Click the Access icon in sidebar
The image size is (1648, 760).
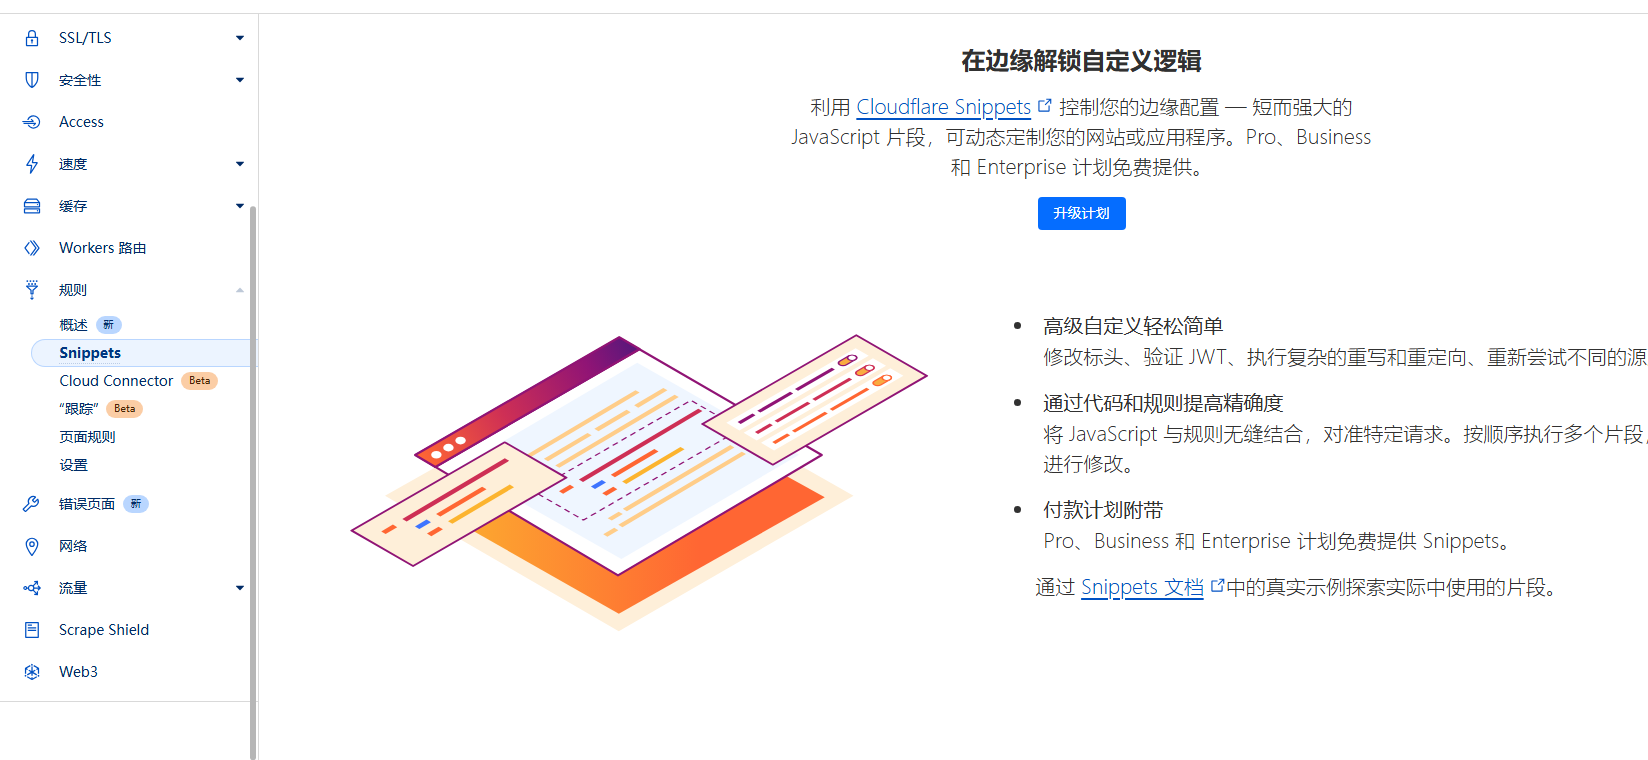[x=32, y=122]
